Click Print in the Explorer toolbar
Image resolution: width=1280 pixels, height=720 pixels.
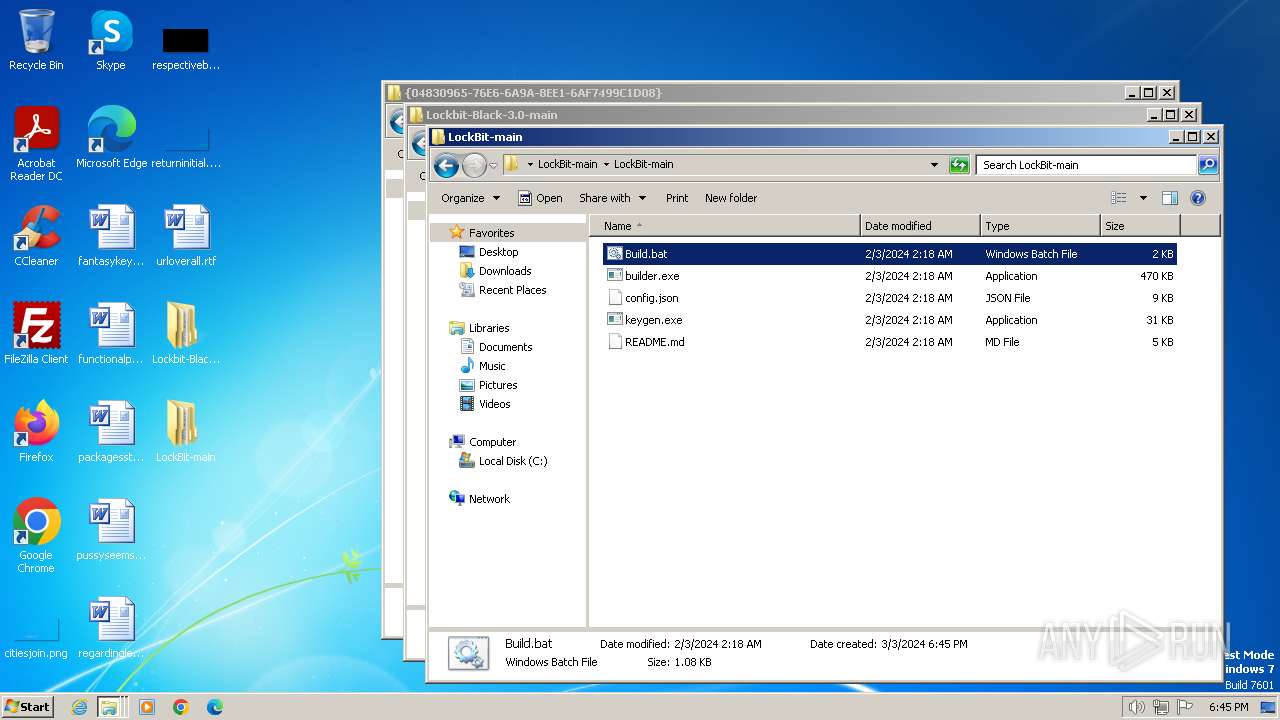click(677, 198)
